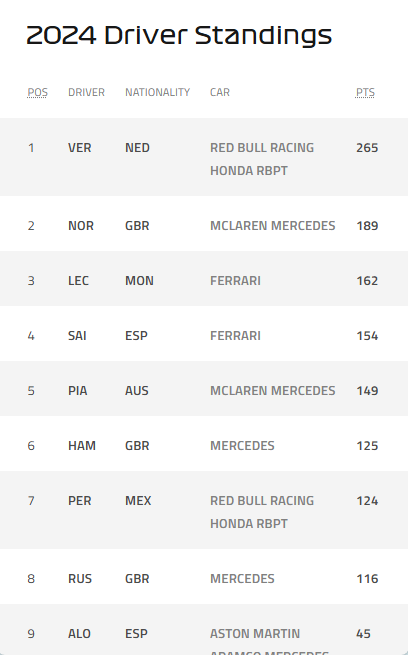The width and height of the screenshot is (408, 655).
Task: Select driver ALO in ninth position
Action: pos(79,634)
